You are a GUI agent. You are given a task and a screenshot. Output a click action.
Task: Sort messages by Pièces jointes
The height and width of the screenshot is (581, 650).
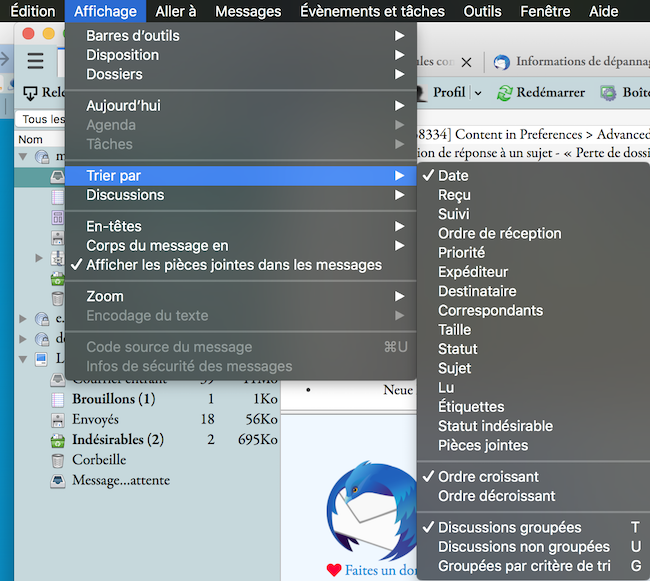pos(533,445)
